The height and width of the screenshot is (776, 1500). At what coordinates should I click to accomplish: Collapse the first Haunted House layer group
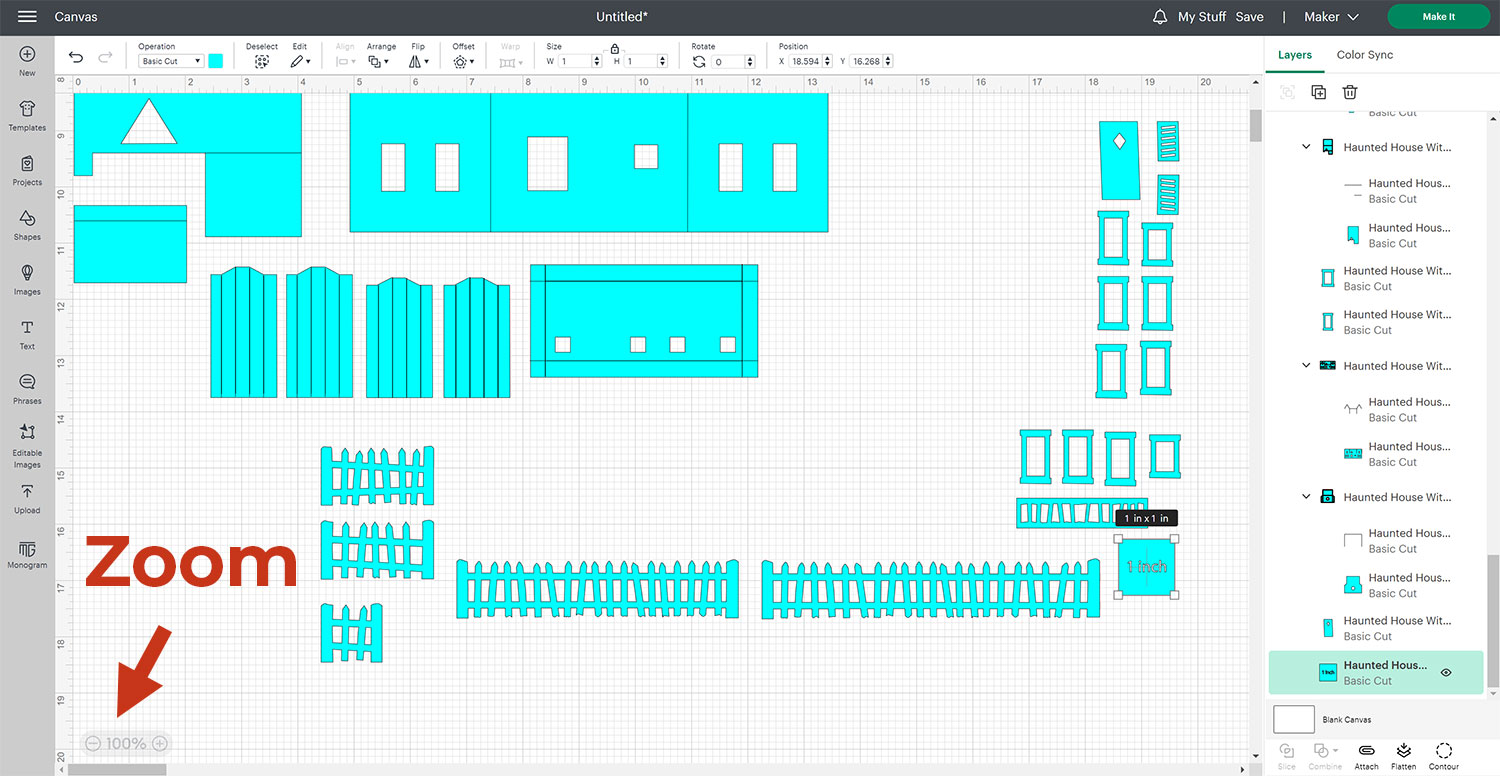click(x=1306, y=147)
